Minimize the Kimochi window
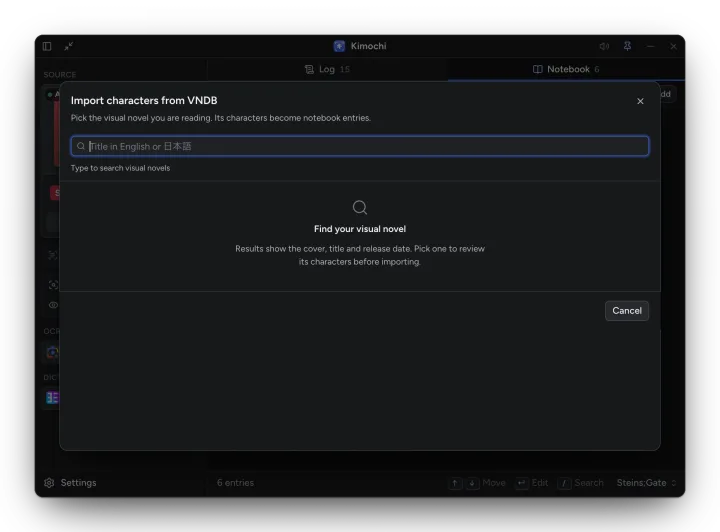 point(650,46)
